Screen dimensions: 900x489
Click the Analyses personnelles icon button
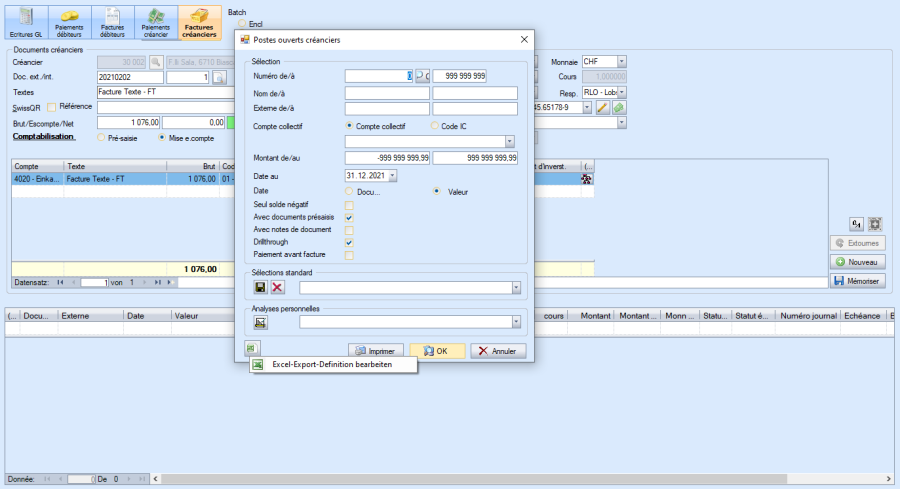pos(260,322)
